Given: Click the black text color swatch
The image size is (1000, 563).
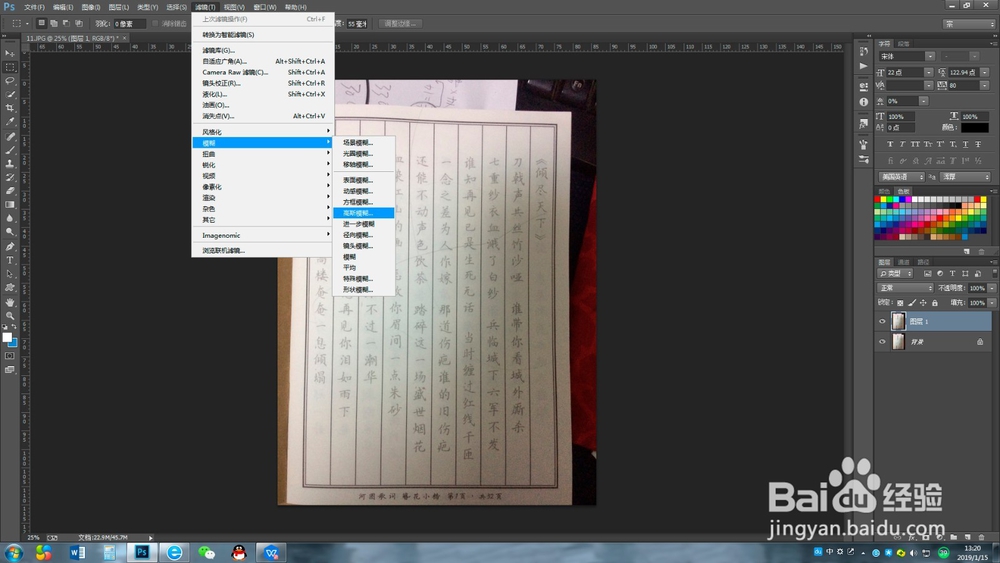Looking at the screenshot, I should coord(974,128).
